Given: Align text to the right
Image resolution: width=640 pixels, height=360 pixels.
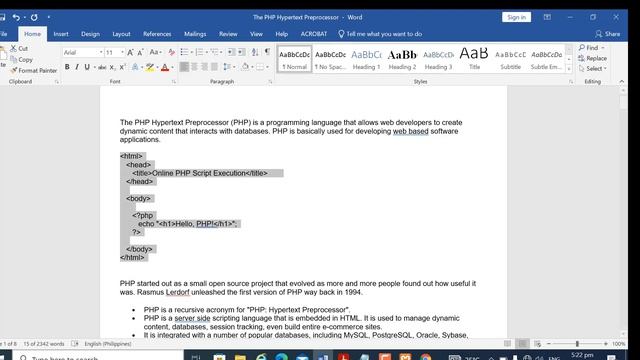Looking at the screenshot, I should click(x=204, y=67).
